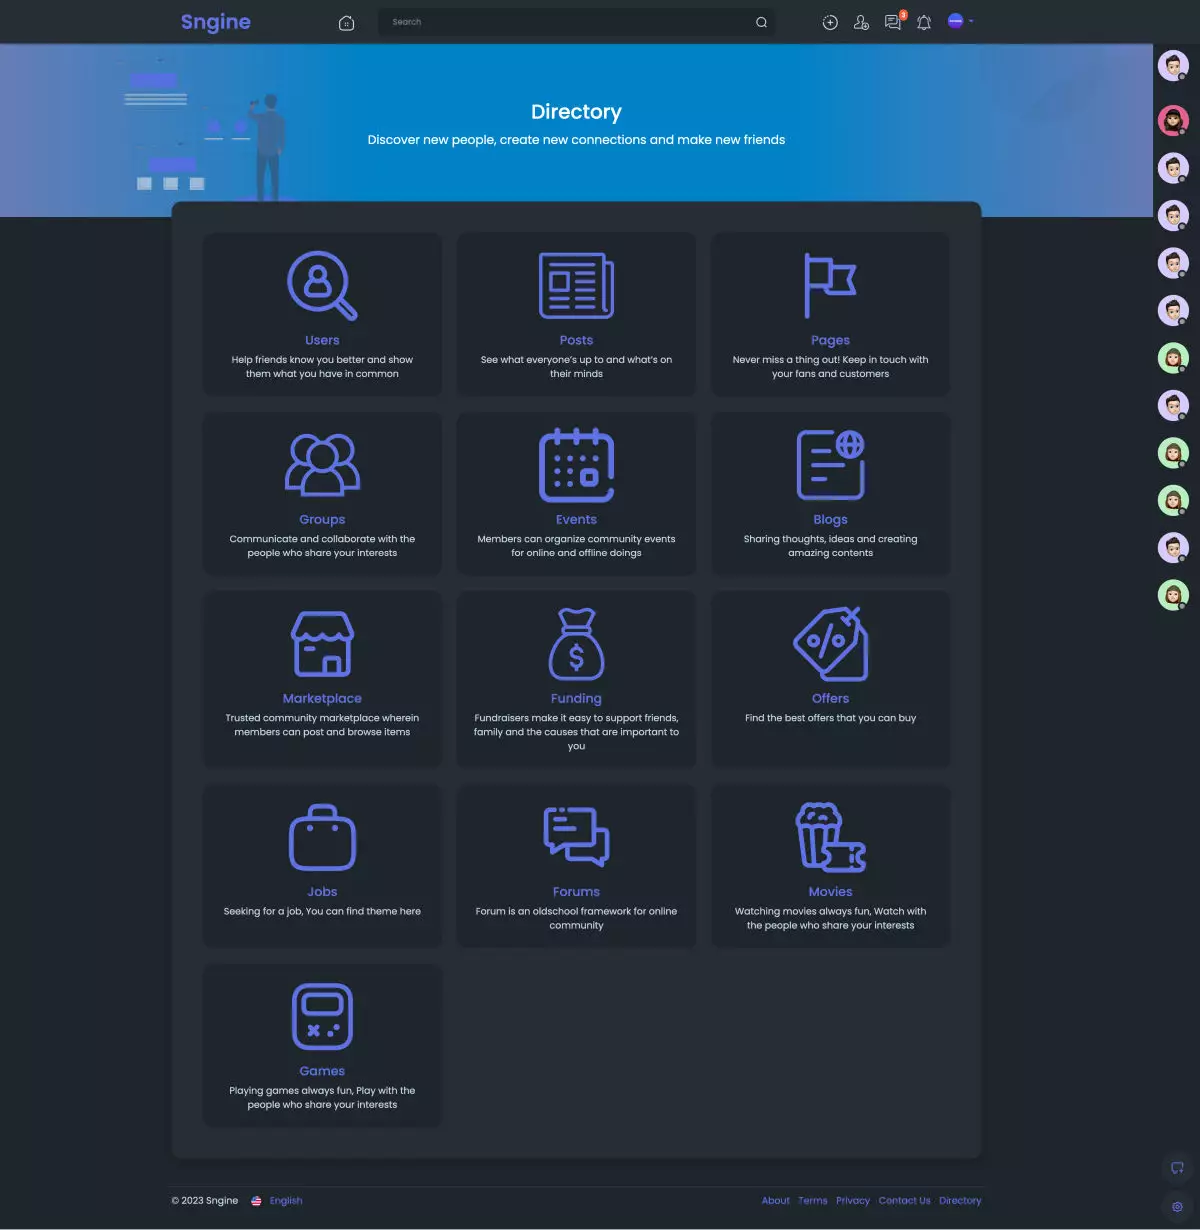Open the Privacy footer link
1200x1230 pixels.
[853, 1201]
